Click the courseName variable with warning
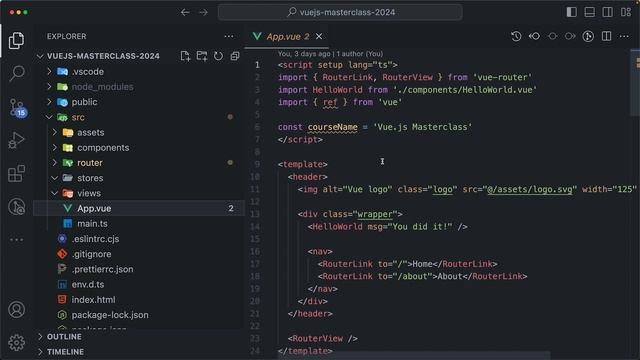The width and height of the screenshot is (640, 360). tap(333, 127)
